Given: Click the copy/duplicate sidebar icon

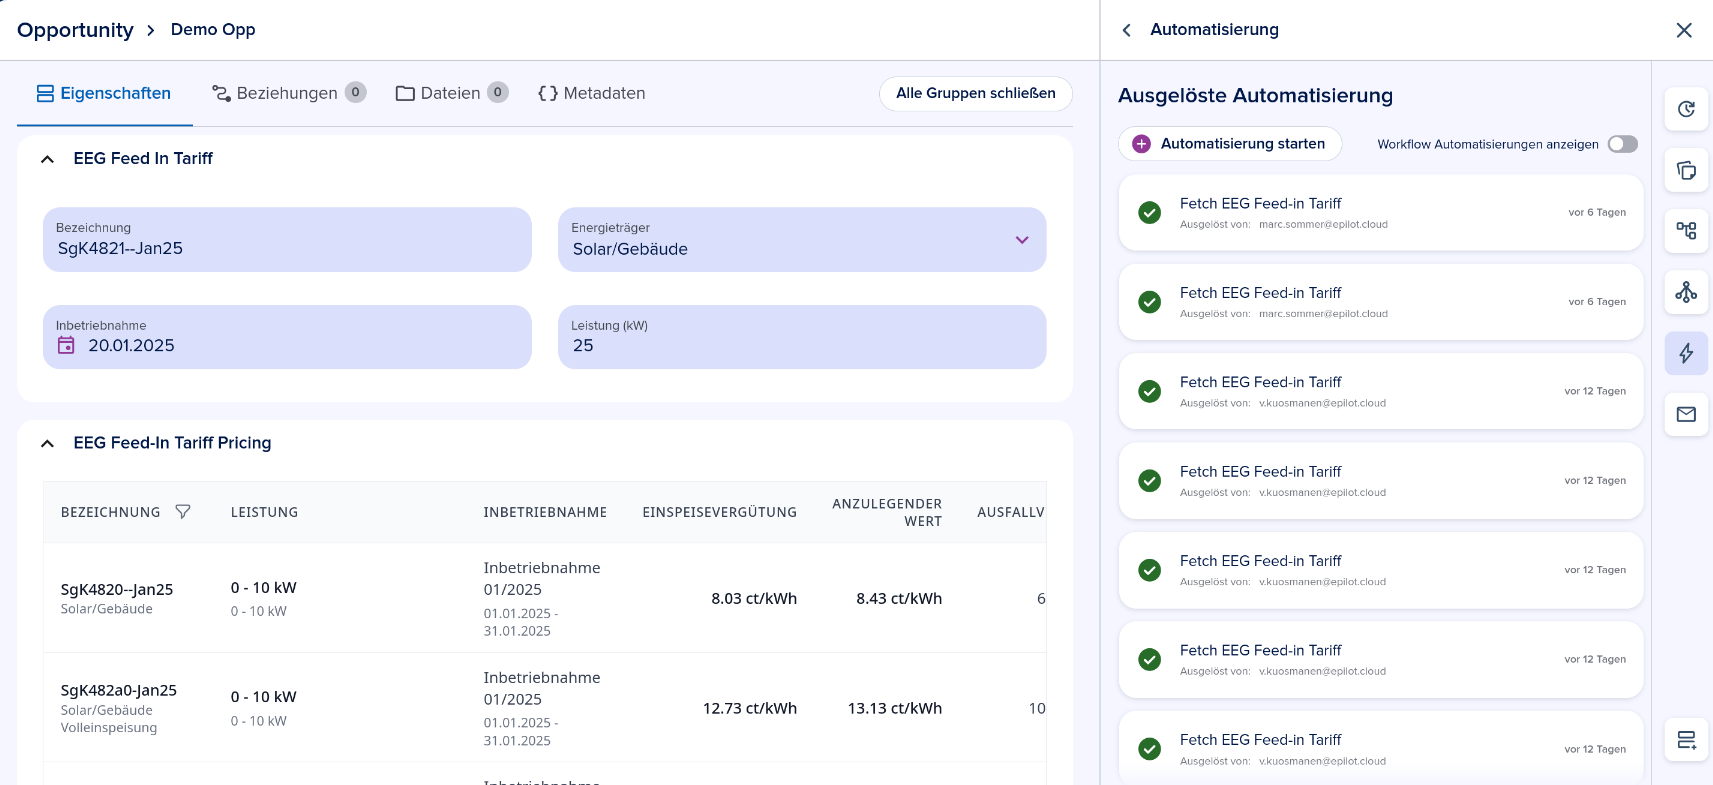Looking at the screenshot, I should click(1686, 170).
